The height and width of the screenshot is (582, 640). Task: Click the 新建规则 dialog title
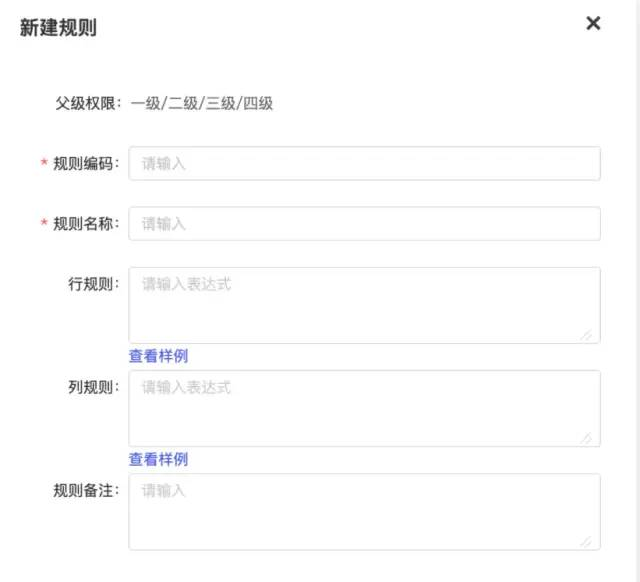[x=58, y=28]
